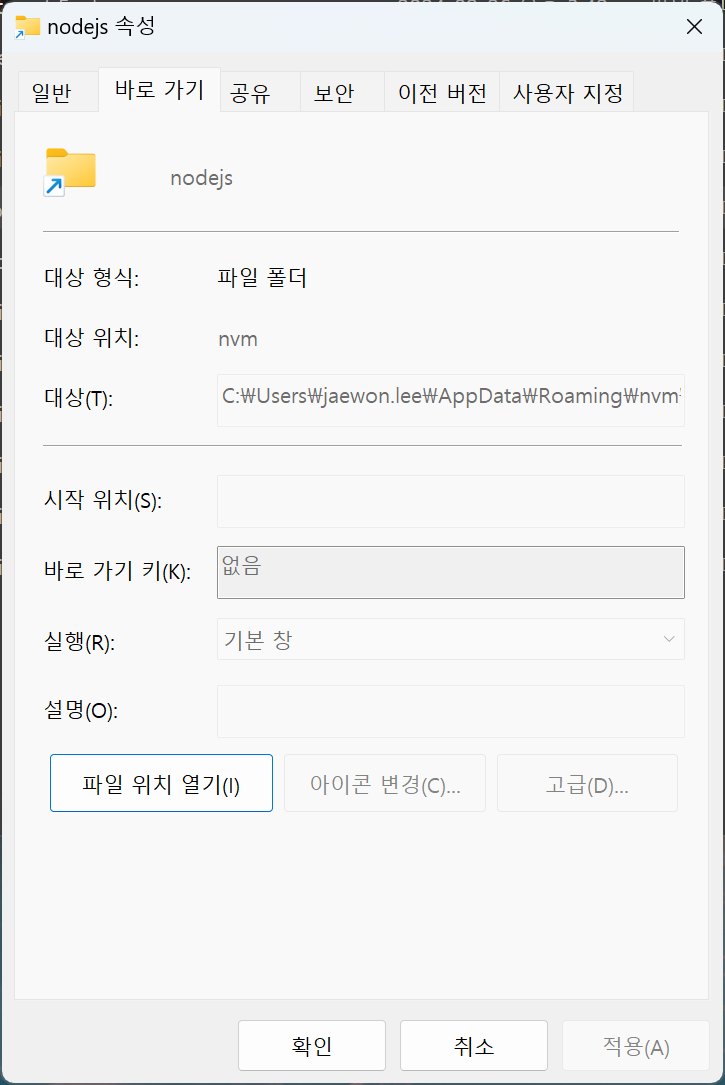Click the 설명(O) text field
This screenshot has height=1085, width=725.
click(450, 711)
